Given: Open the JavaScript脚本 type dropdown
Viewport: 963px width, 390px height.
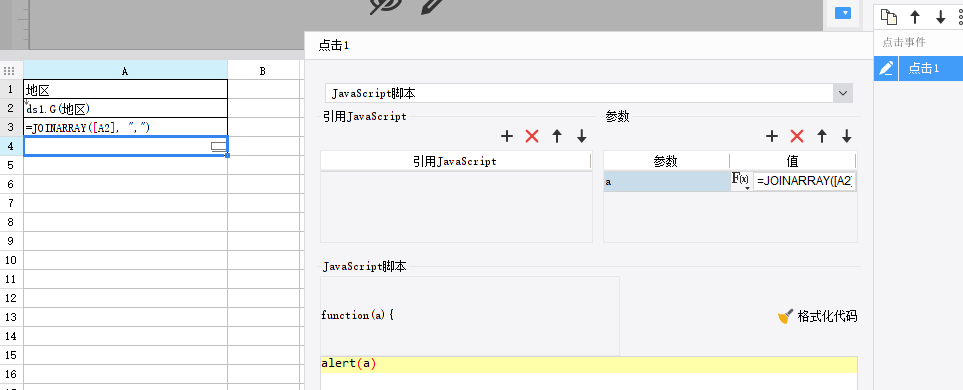Looking at the screenshot, I should point(843,93).
